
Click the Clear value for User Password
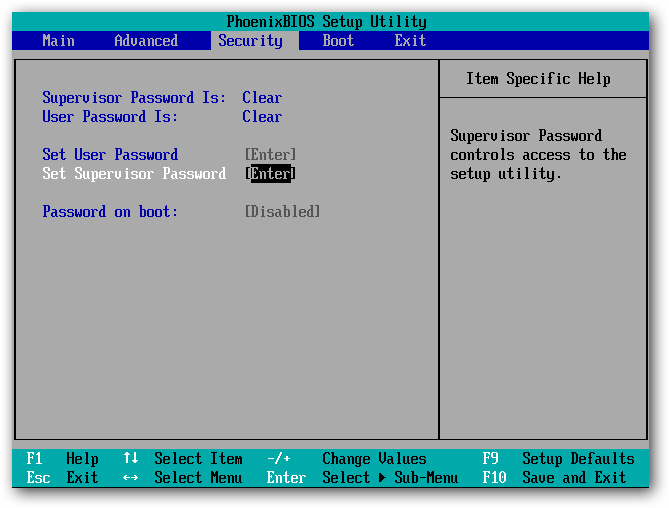262,116
